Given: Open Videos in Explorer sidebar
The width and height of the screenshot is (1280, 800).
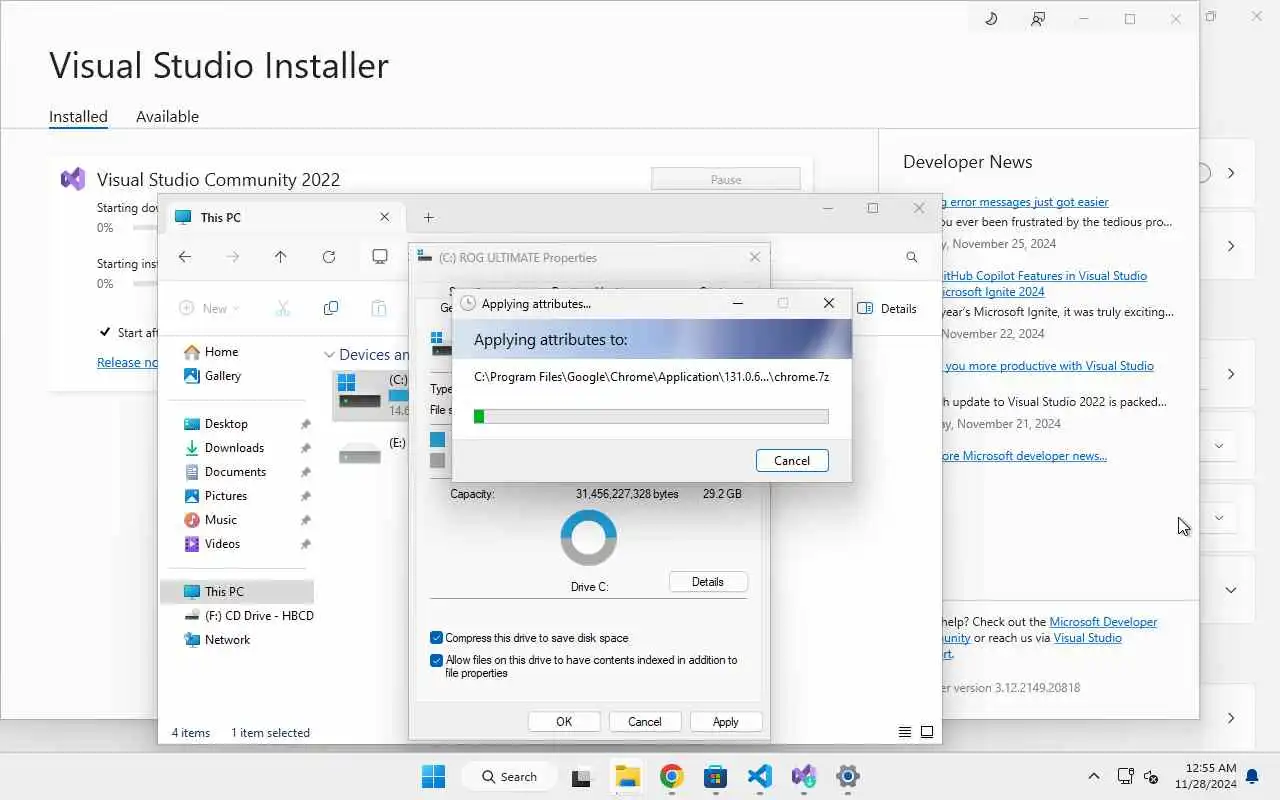Looking at the screenshot, I should click(222, 544).
